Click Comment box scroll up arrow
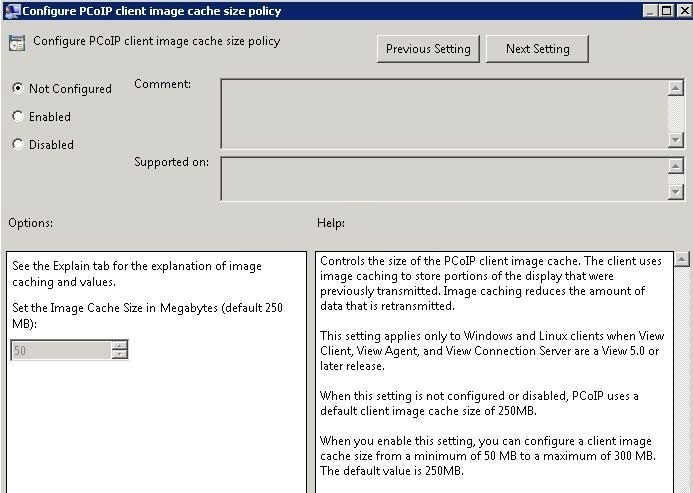Screen dimensions: 693x493 click(x=675, y=88)
